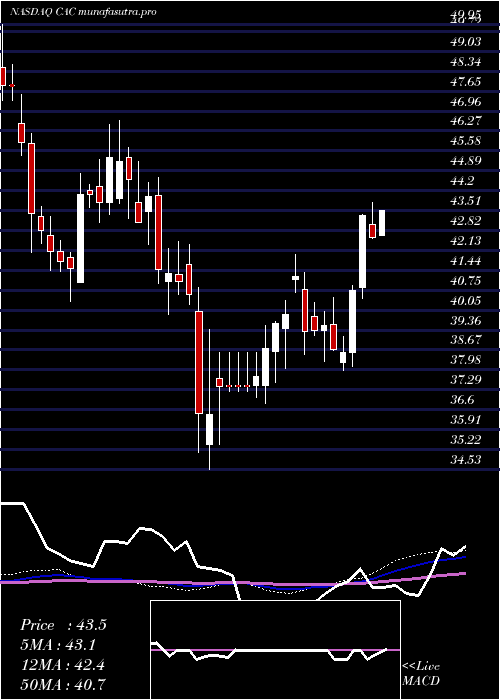500x700 pixels.
Task: Select the 43.51 price axis label
Action: point(466,201)
